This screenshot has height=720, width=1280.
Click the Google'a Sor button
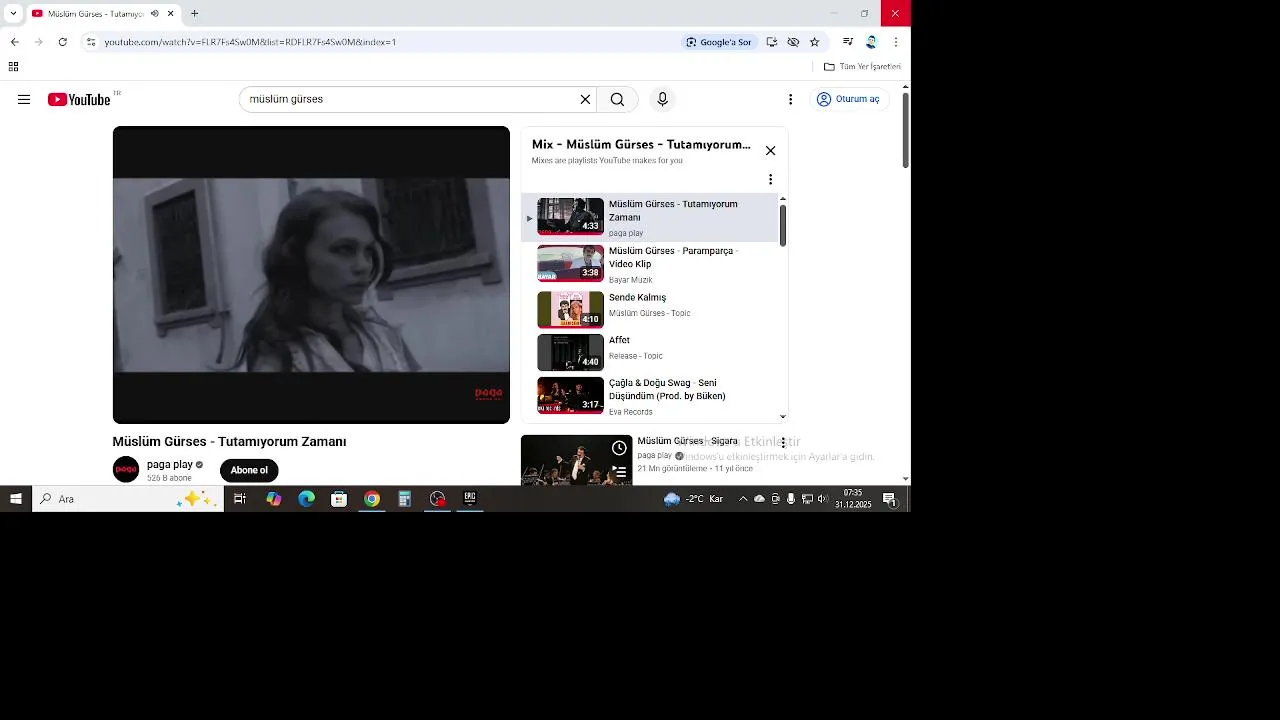coord(718,42)
